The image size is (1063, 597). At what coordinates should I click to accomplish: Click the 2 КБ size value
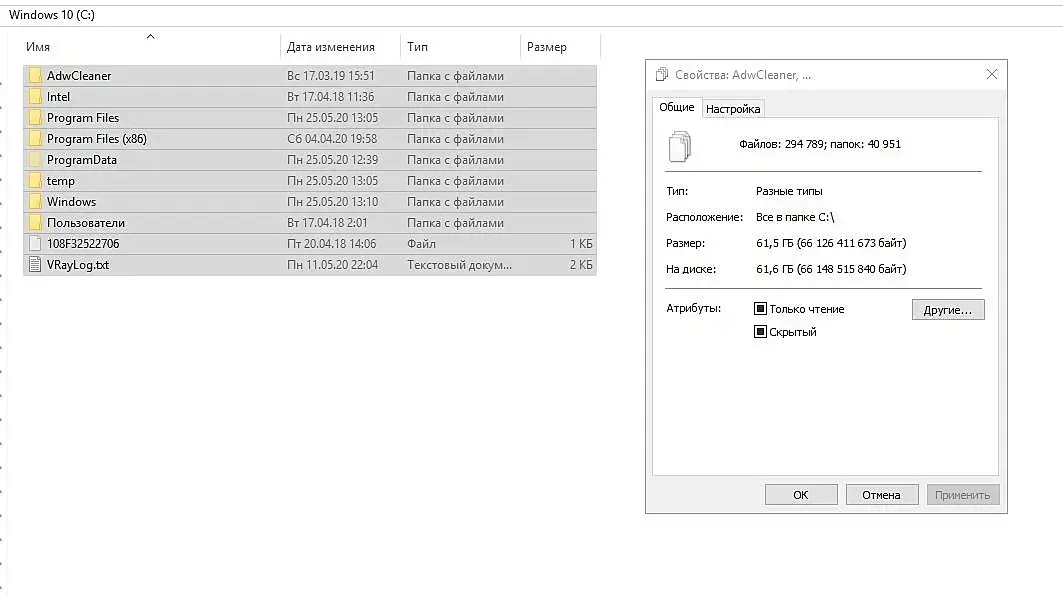581,264
